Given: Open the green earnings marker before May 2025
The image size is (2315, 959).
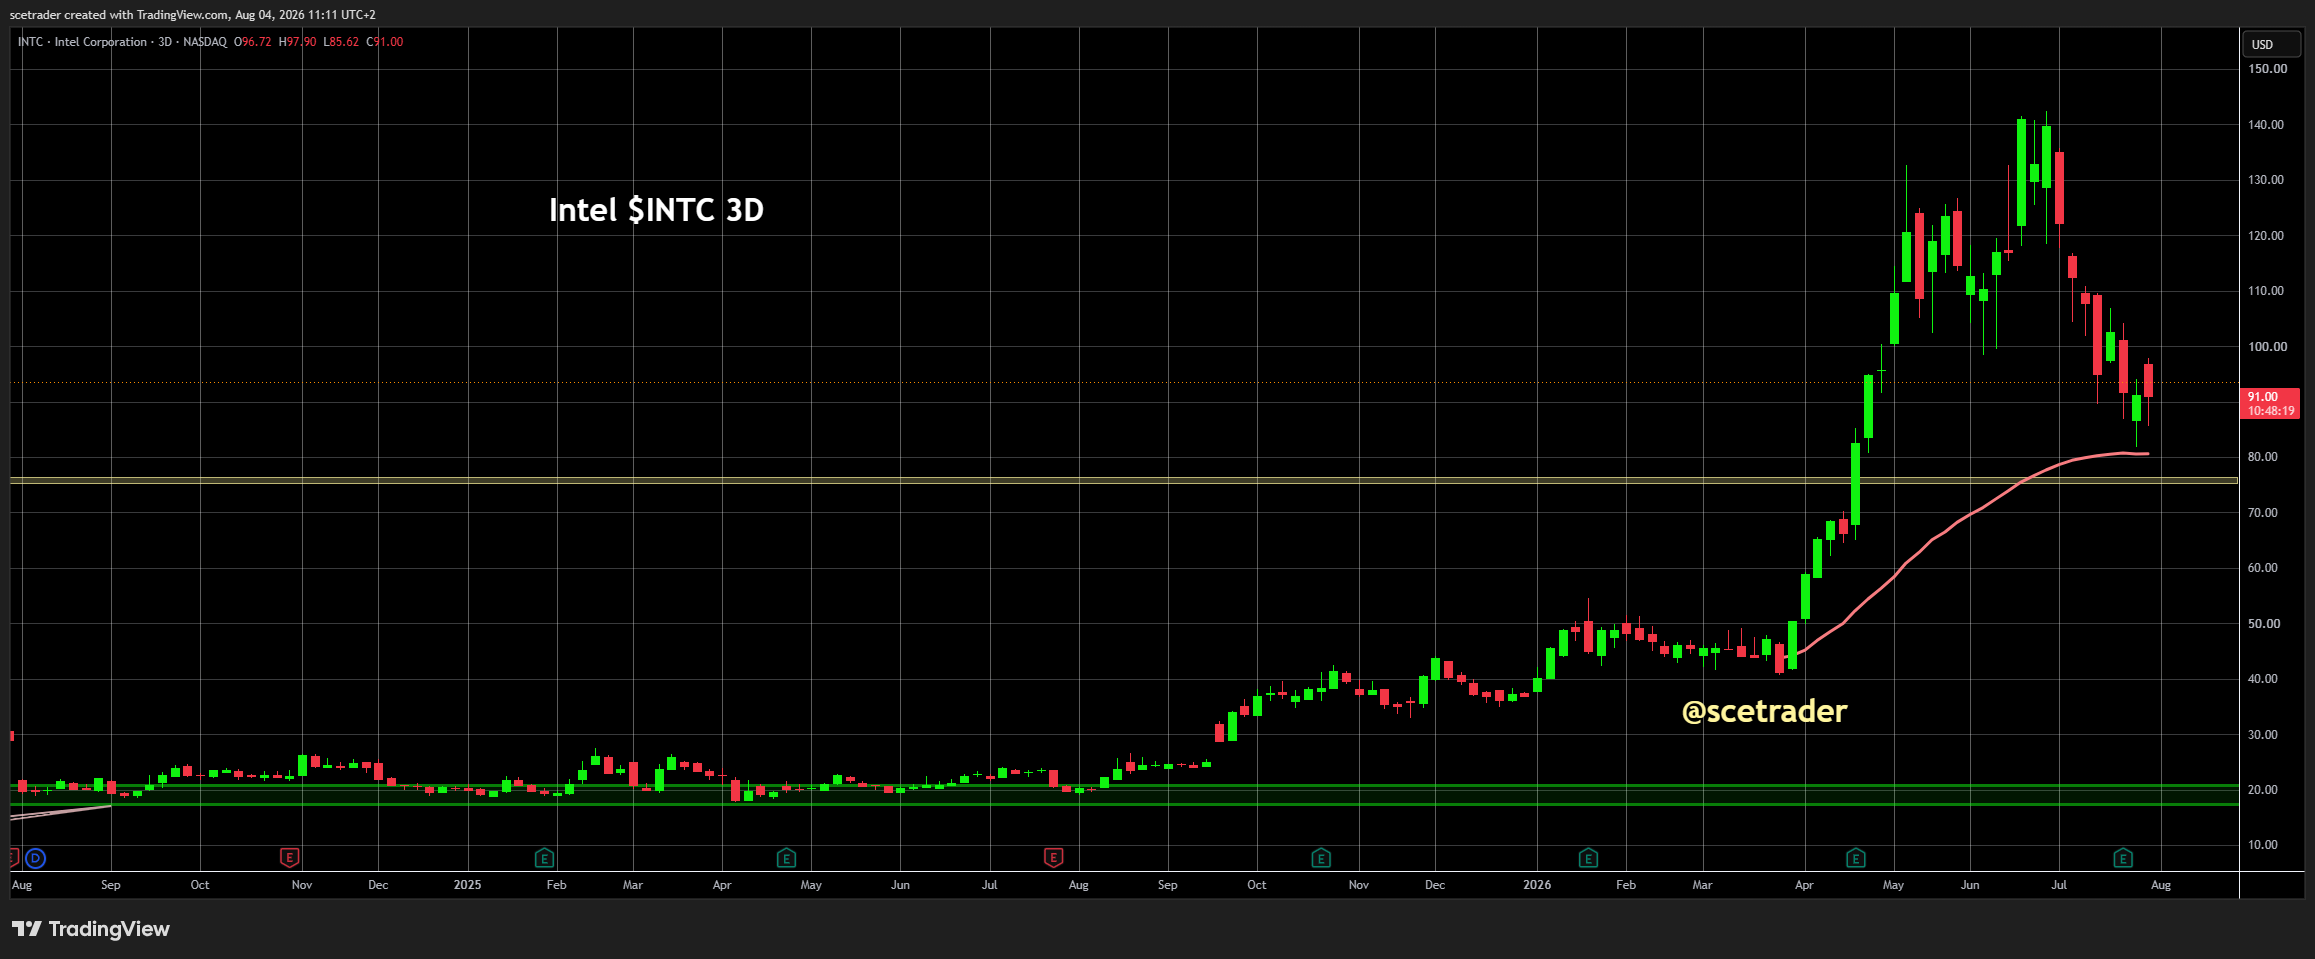Looking at the screenshot, I should (786, 858).
